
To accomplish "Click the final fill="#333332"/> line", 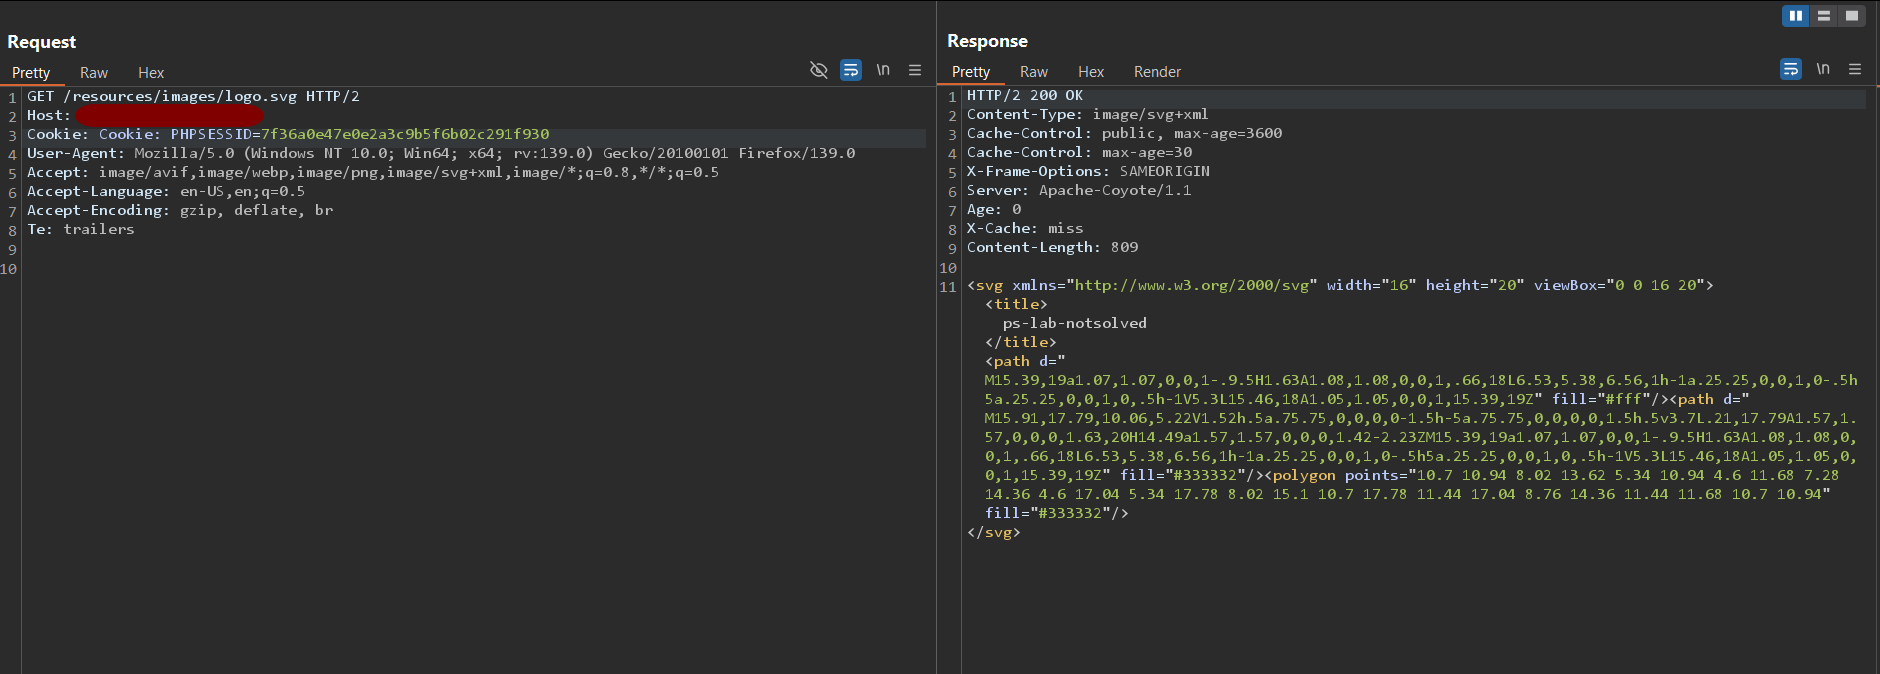I will pyautogui.click(x=1057, y=513).
